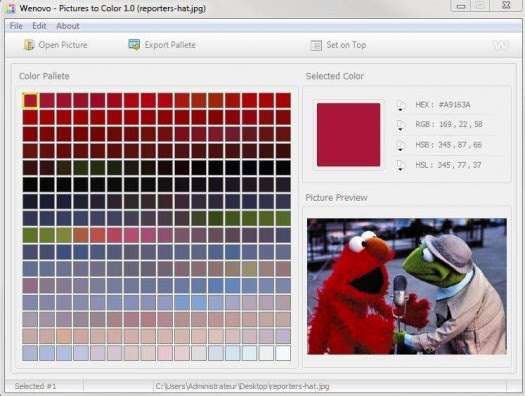
Task: Open the Edit menu
Action: pos(39,26)
